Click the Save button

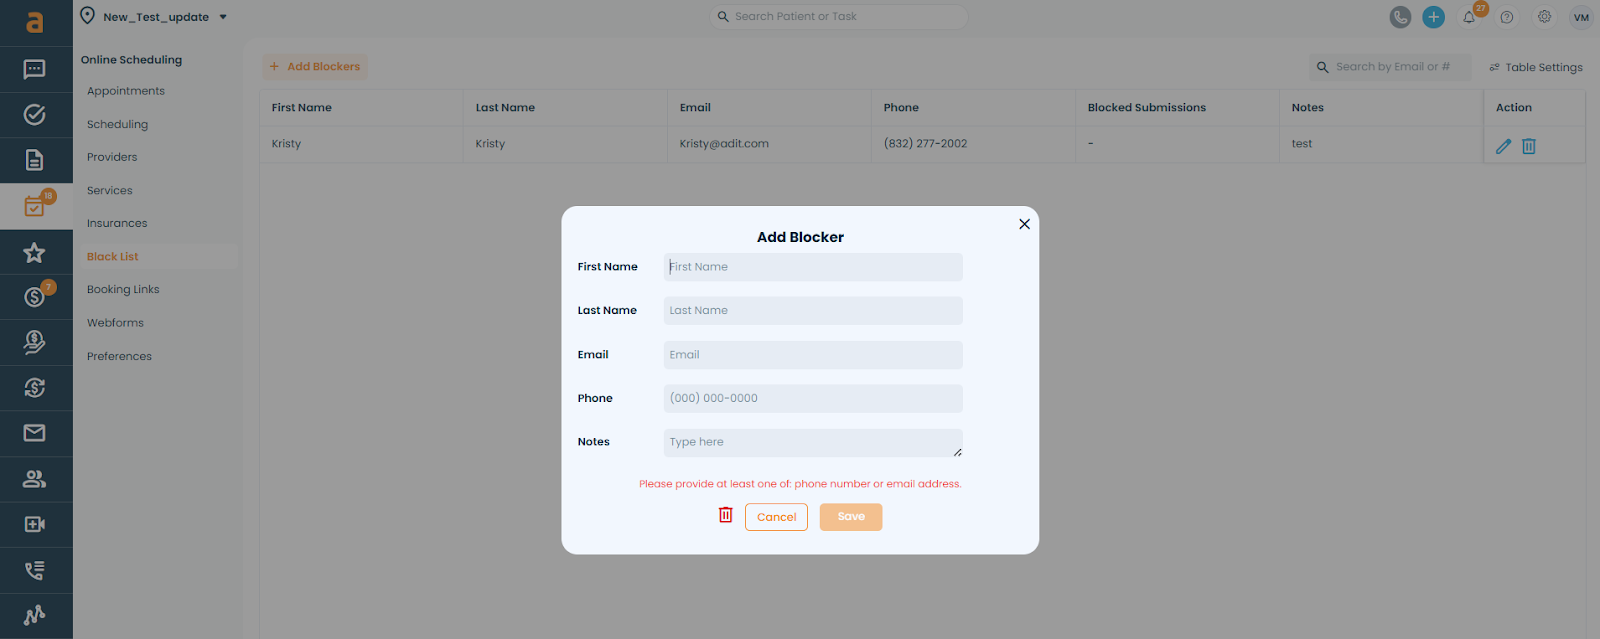pos(851,517)
